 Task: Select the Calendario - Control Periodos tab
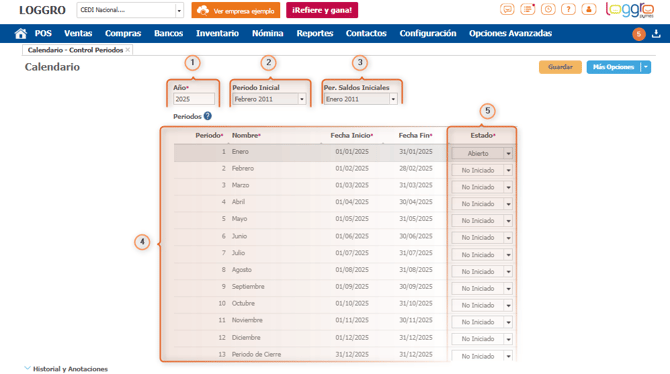(75, 50)
